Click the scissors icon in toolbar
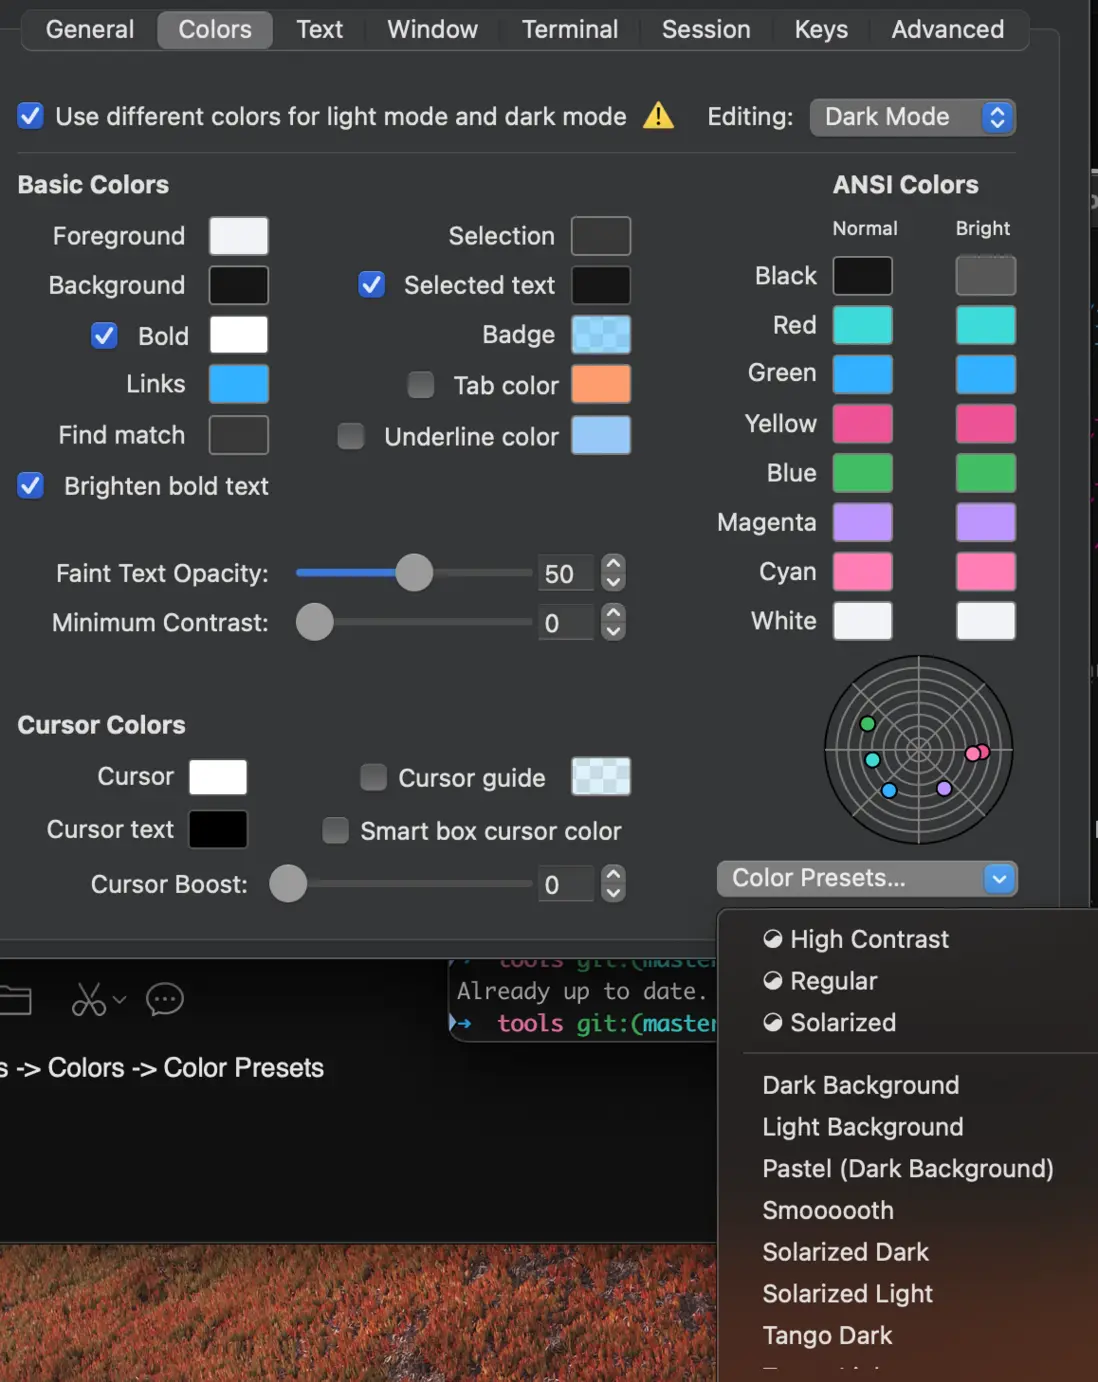1098x1382 pixels. tap(89, 999)
